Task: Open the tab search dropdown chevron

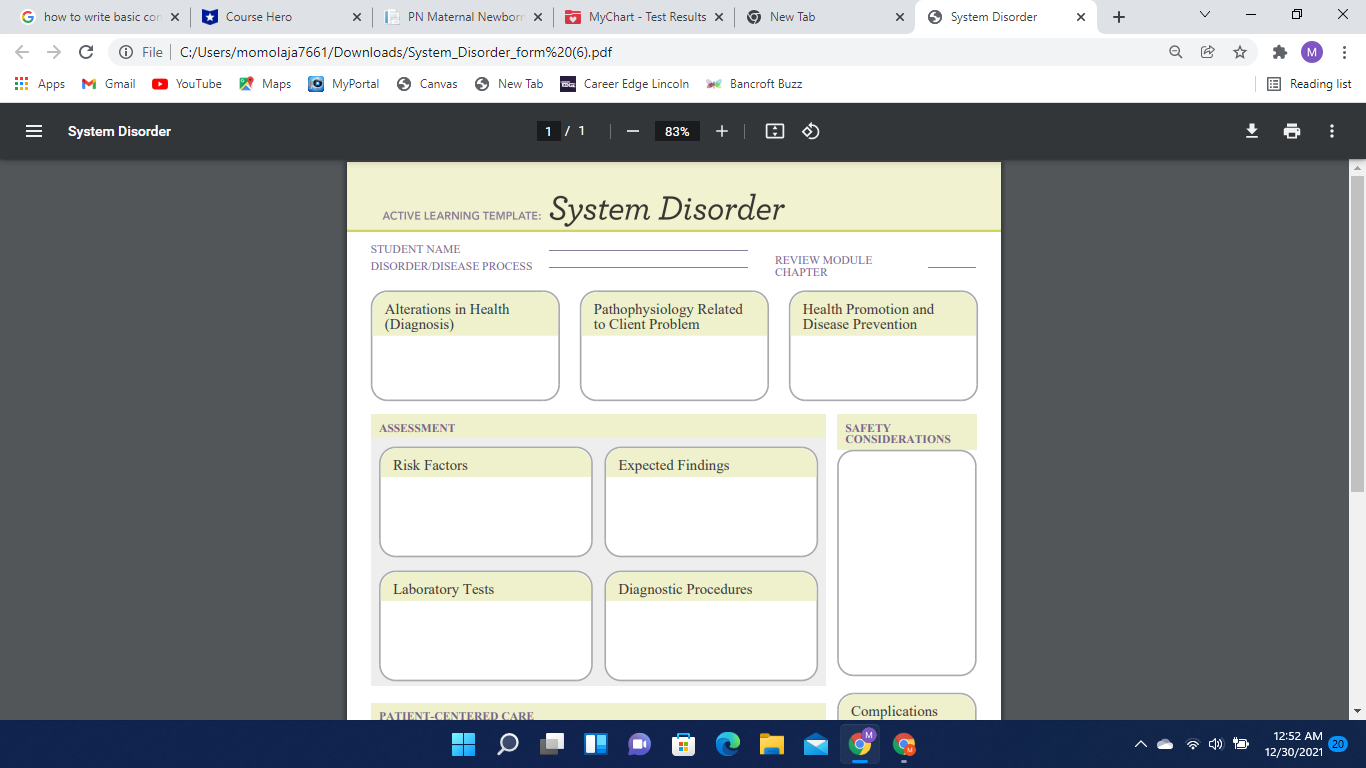Action: point(1203,15)
